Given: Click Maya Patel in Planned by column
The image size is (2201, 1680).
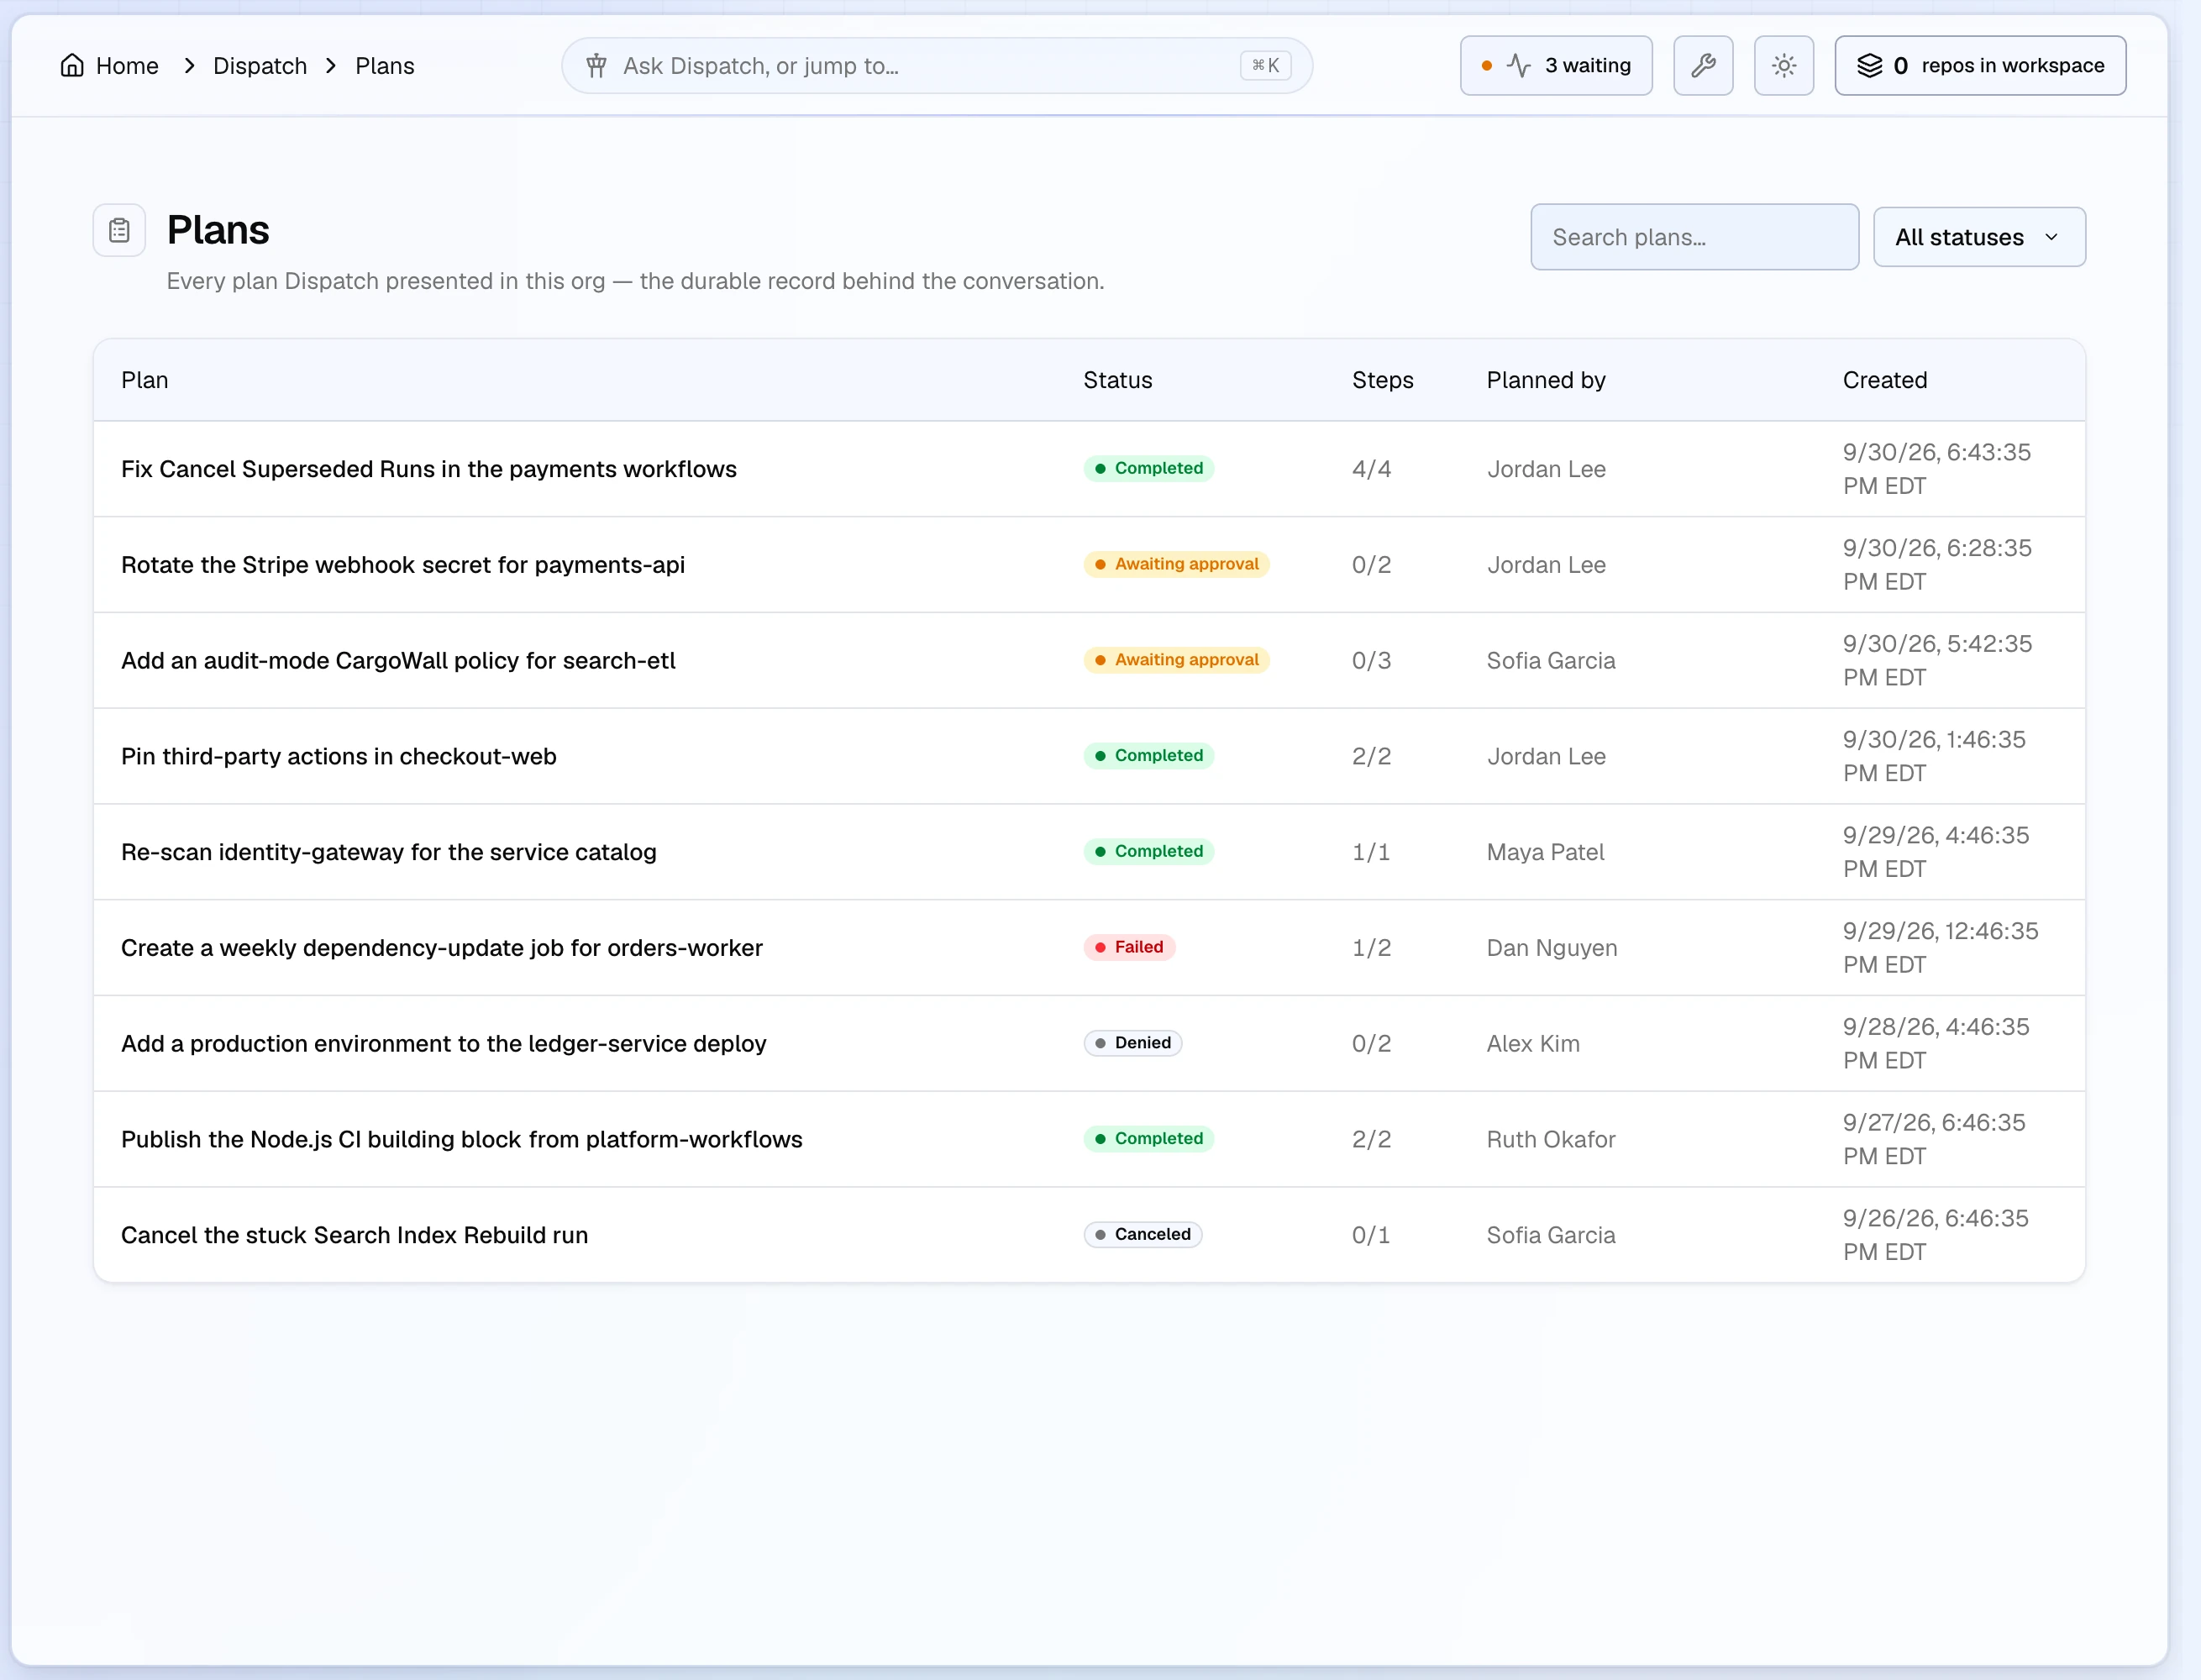Looking at the screenshot, I should click(1545, 852).
